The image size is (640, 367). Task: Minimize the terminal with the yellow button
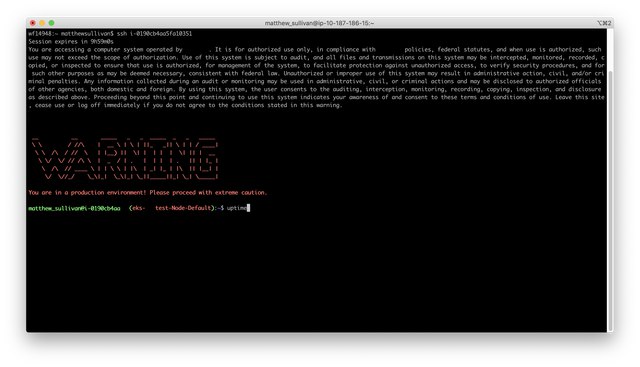coord(42,23)
